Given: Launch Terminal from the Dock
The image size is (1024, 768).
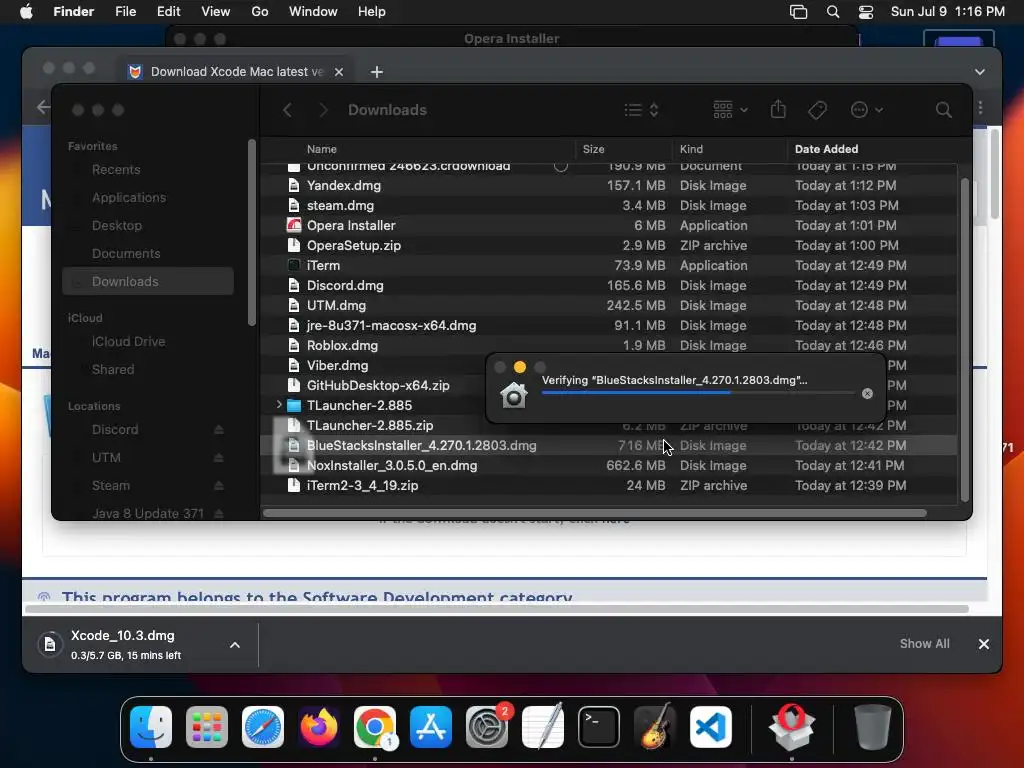Looking at the screenshot, I should pos(599,727).
